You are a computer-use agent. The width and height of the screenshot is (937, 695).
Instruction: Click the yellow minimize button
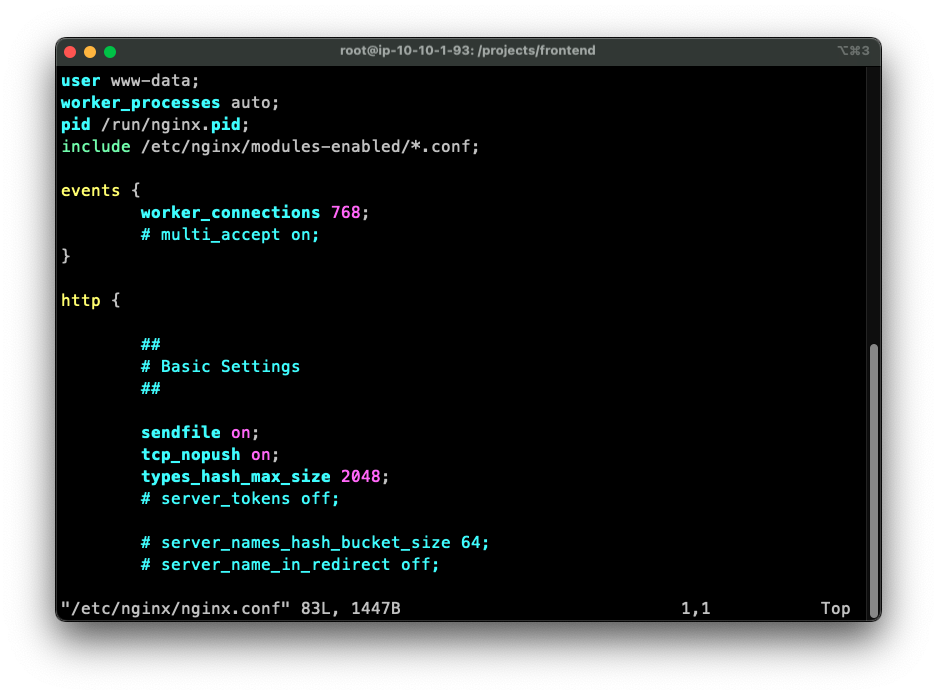coord(88,50)
